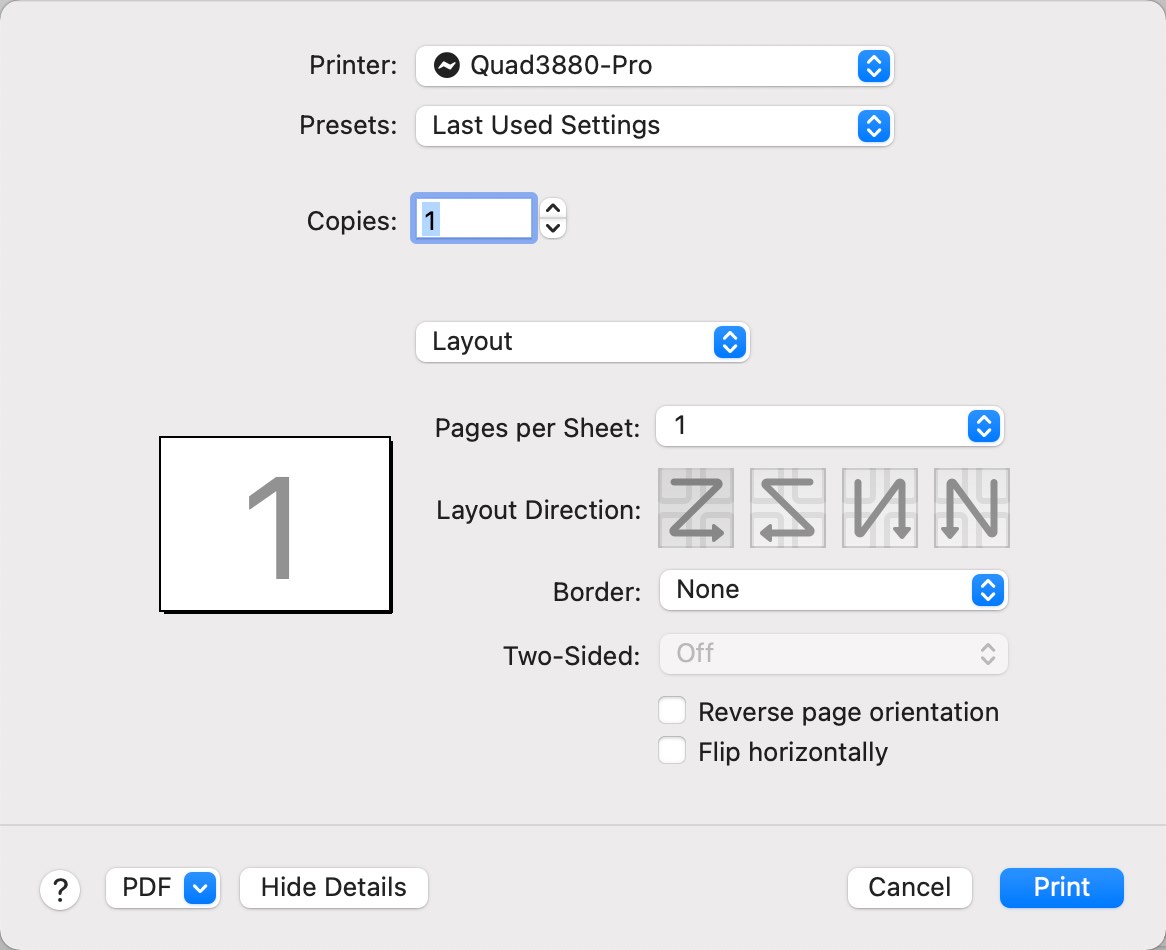
Task: Choose top-to-bottom then right layout direction icon
Action: 880,508
